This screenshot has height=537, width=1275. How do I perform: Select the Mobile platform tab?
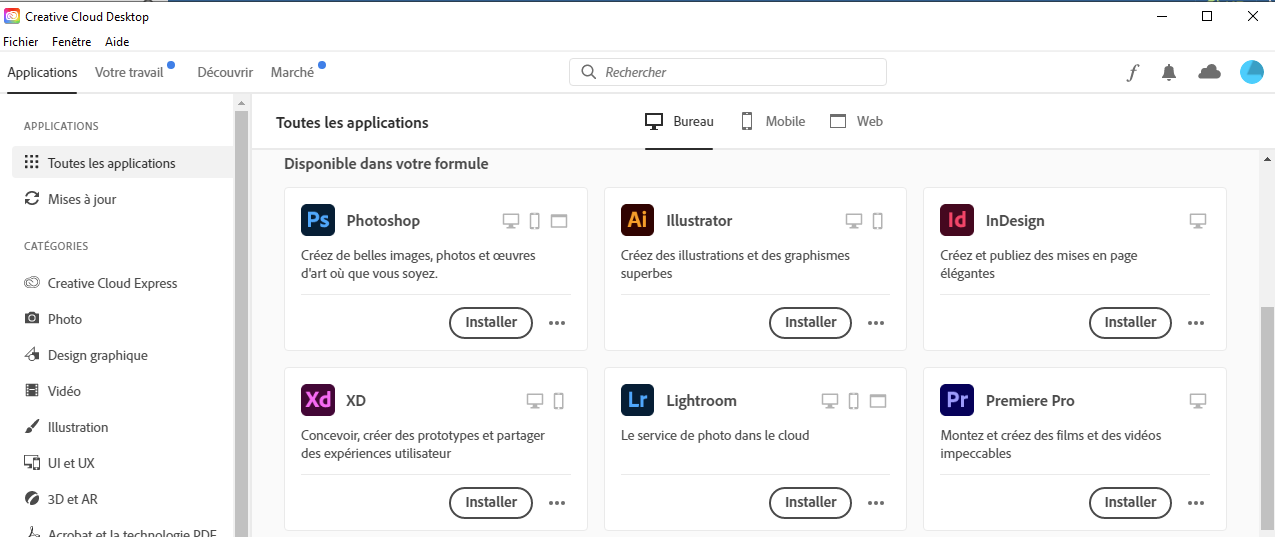(x=772, y=121)
